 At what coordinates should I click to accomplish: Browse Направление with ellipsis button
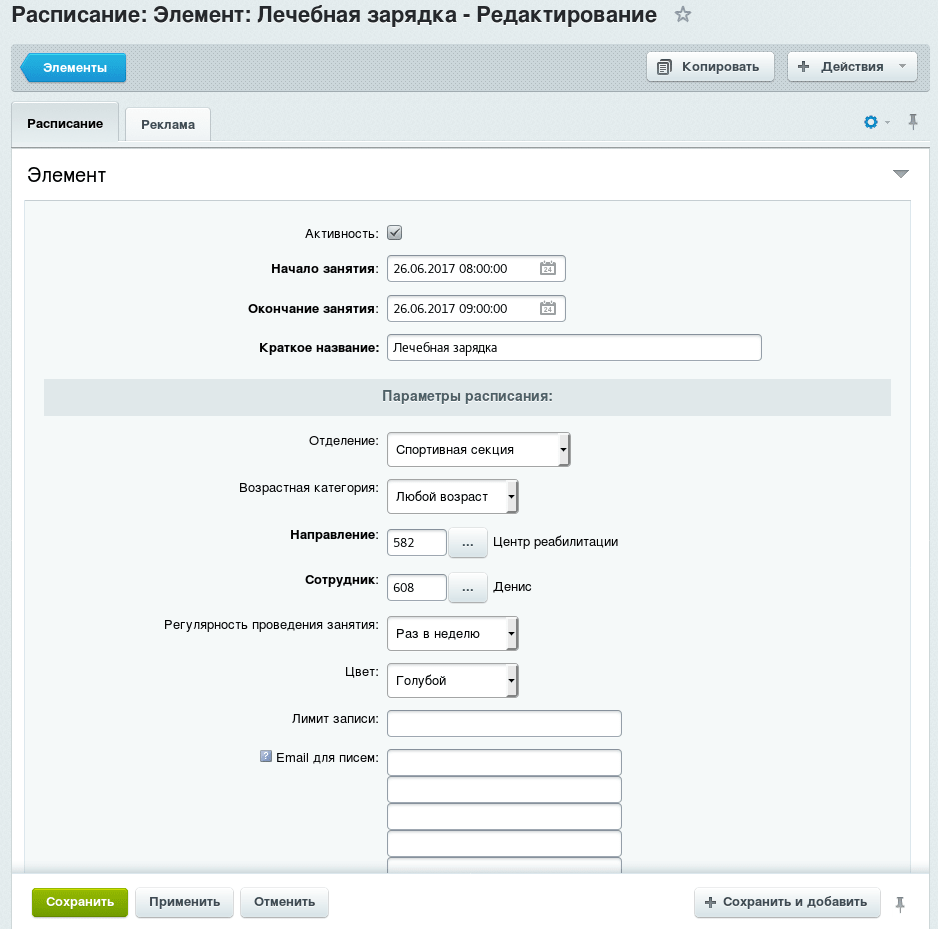pos(468,543)
